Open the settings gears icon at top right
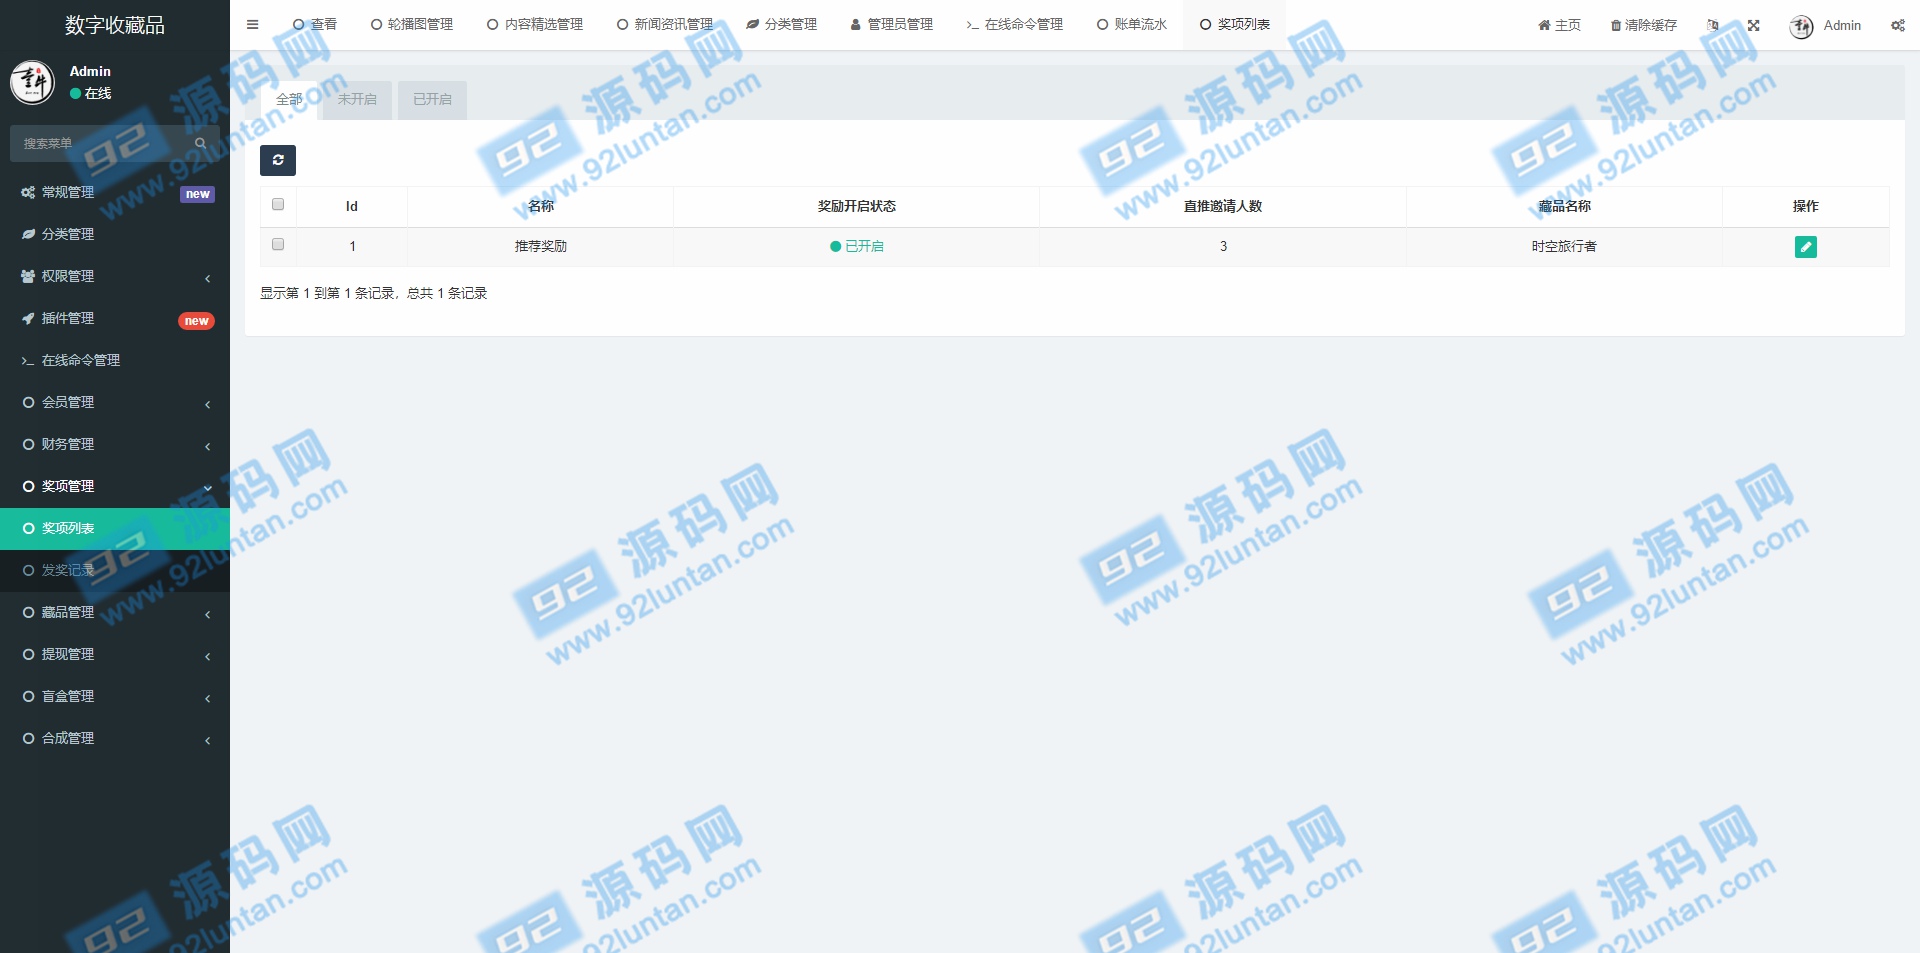Screen dimensions: 1920x953 [x=1897, y=25]
